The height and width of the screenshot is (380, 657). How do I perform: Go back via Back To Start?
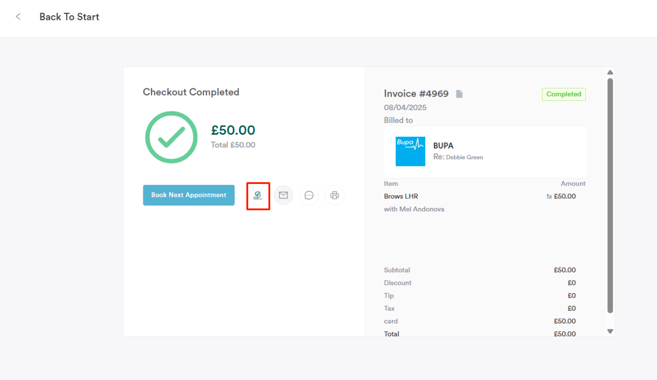(x=69, y=17)
